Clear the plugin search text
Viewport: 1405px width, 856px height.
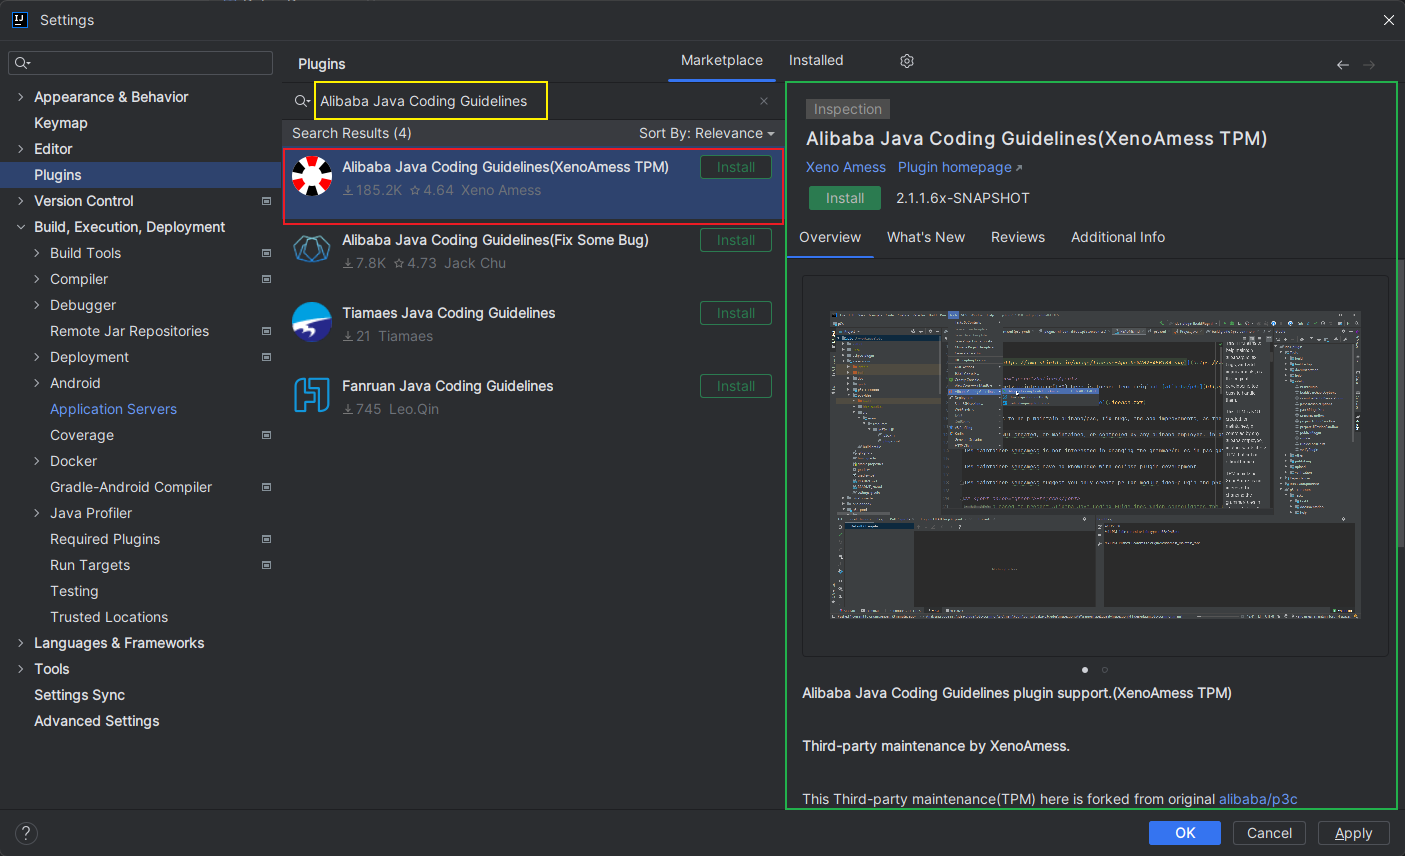[x=764, y=101]
